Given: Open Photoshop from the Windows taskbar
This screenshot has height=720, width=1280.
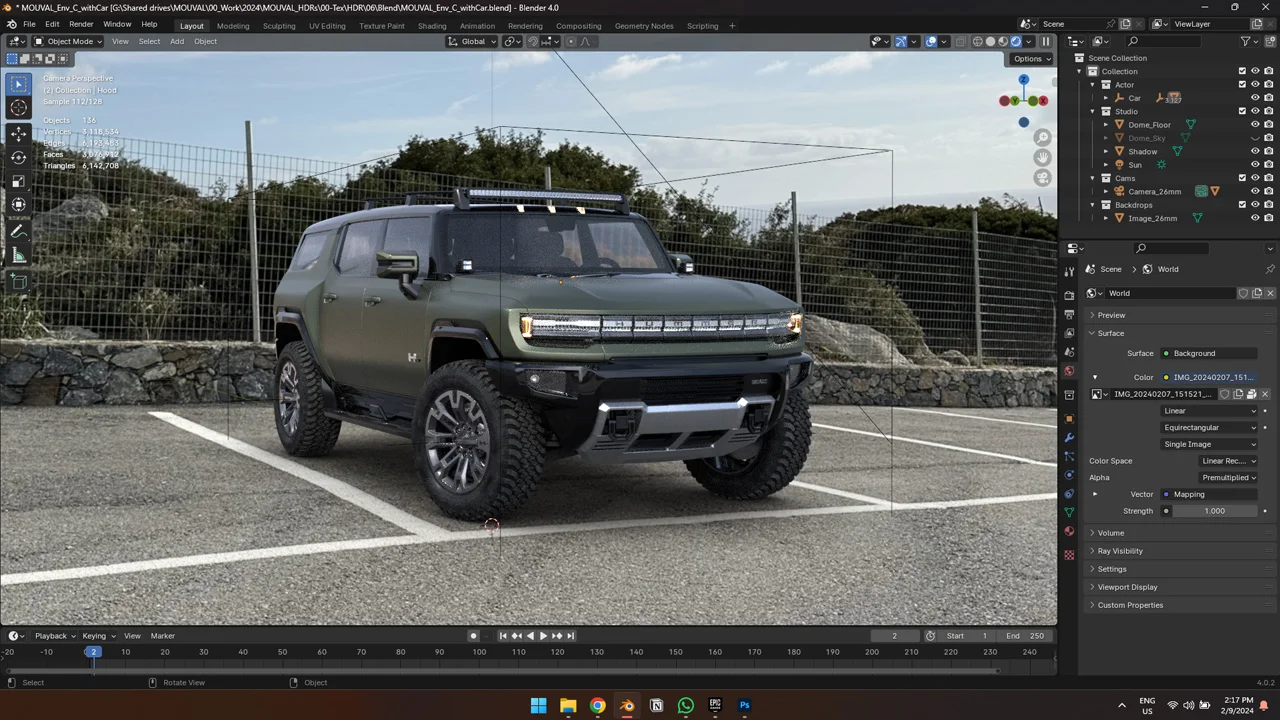Looking at the screenshot, I should click(744, 705).
